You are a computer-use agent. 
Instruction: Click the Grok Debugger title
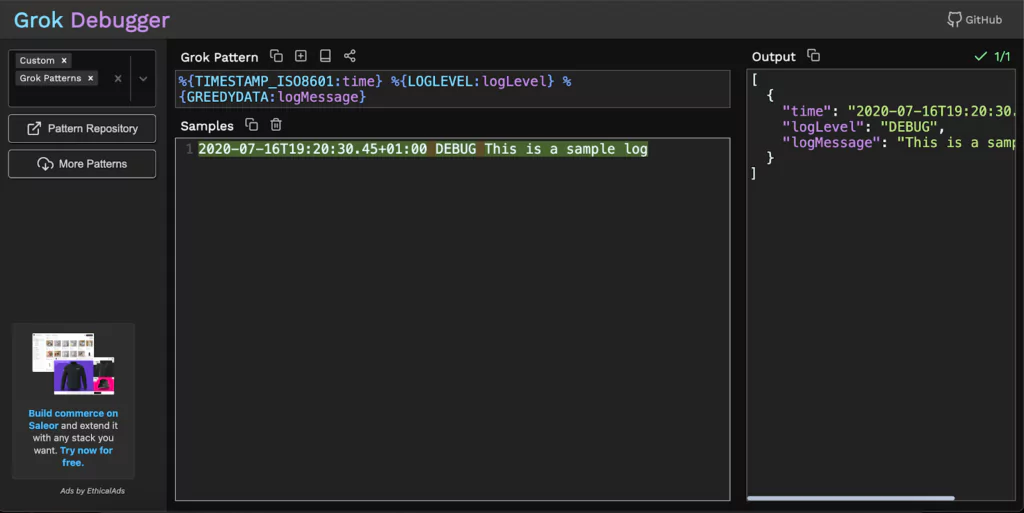92,20
